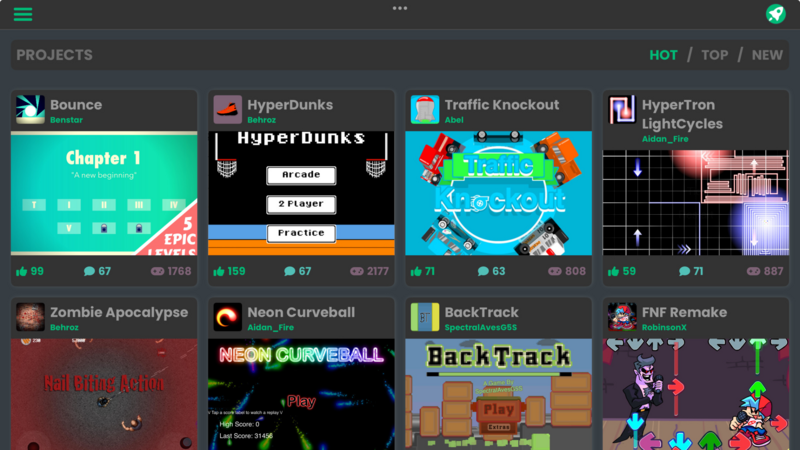The width and height of the screenshot is (800, 450).
Task: Open the HyperDunks title link
Action: pyautogui.click(x=290, y=105)
